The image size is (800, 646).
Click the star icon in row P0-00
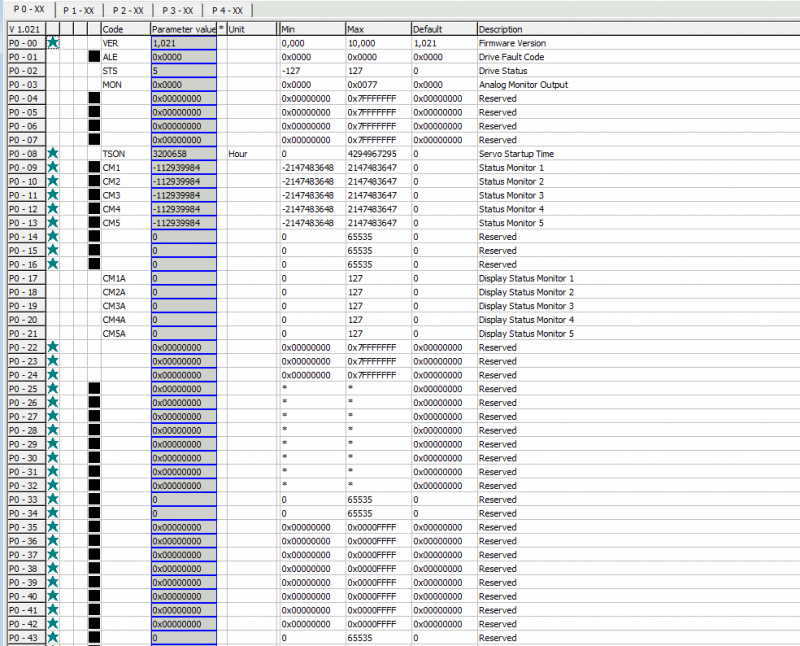(x=53, y=43)
